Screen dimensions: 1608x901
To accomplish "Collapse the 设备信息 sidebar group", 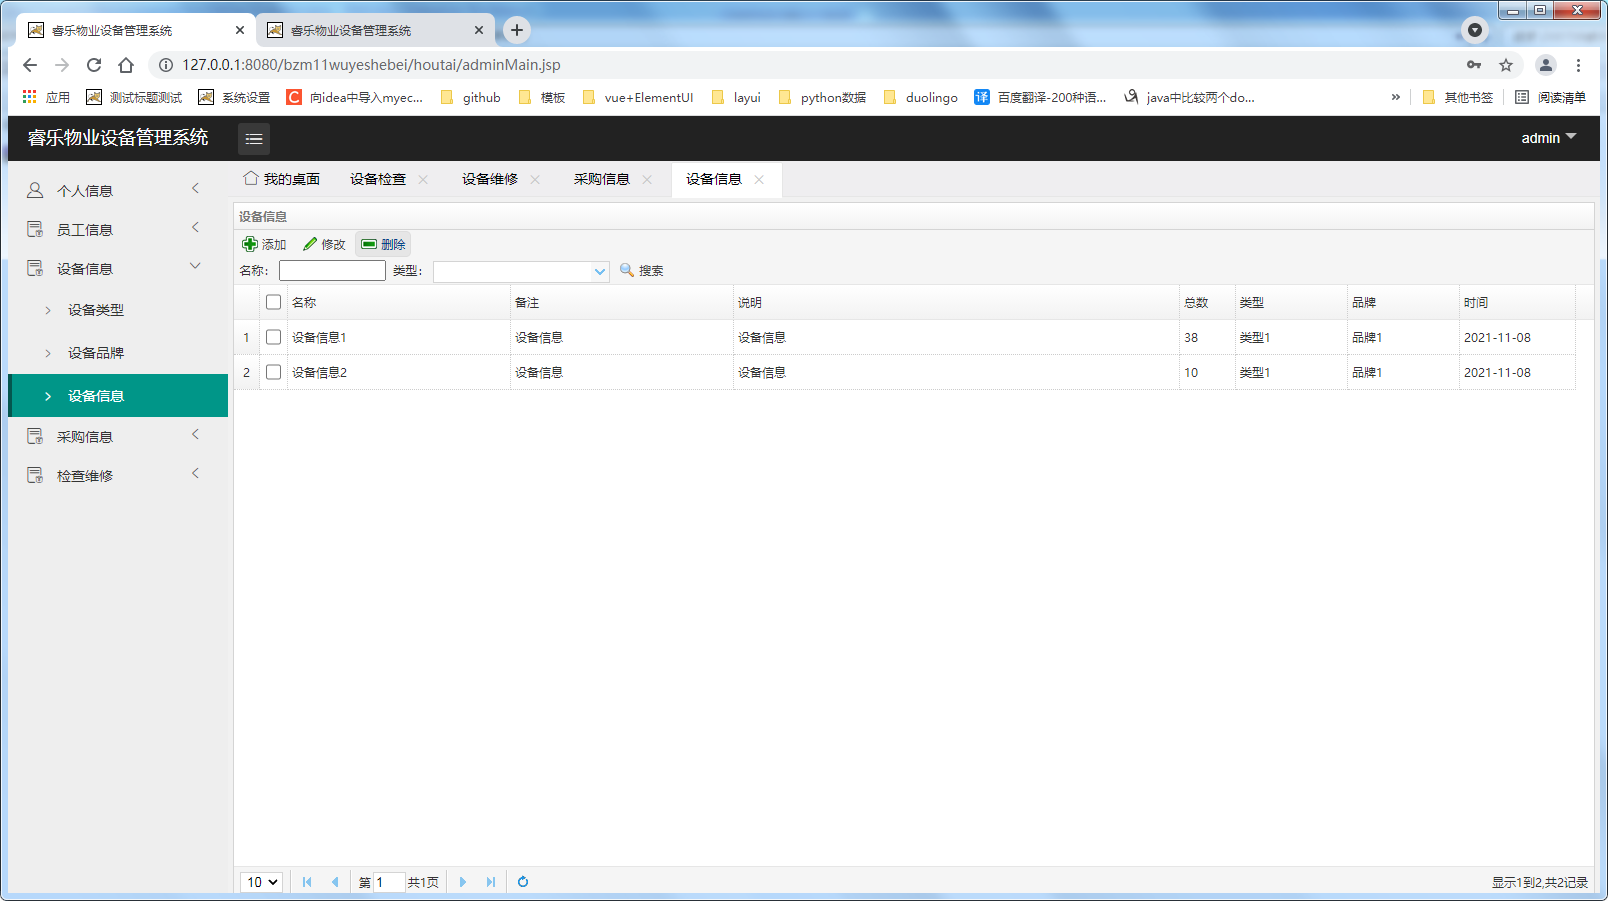I will tap(195, 266).
